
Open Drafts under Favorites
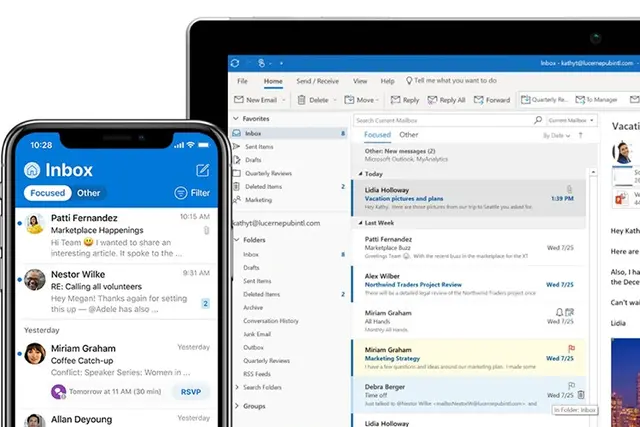[253, 160]
